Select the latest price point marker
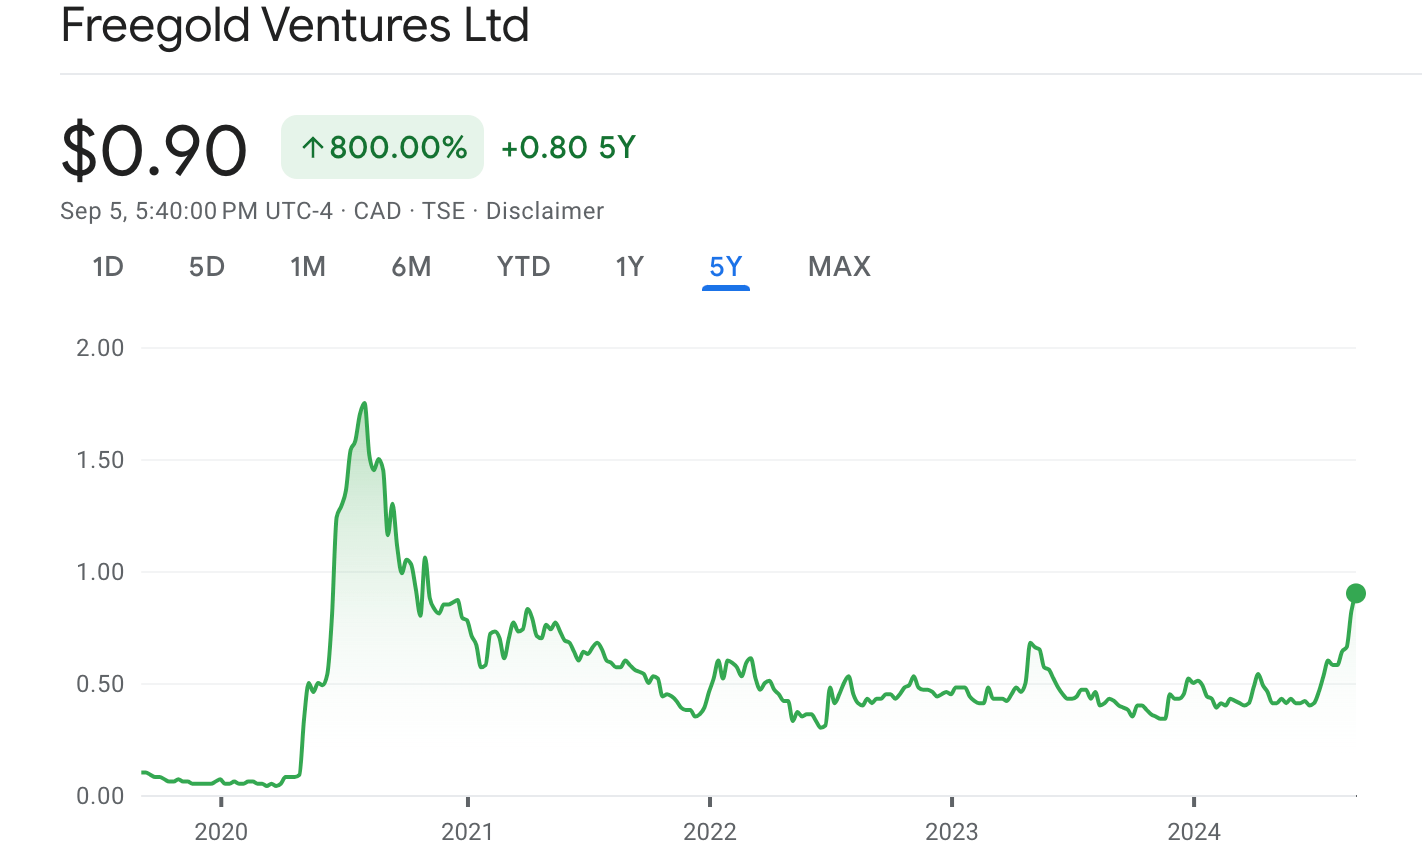 click(x=1355, y=595)
